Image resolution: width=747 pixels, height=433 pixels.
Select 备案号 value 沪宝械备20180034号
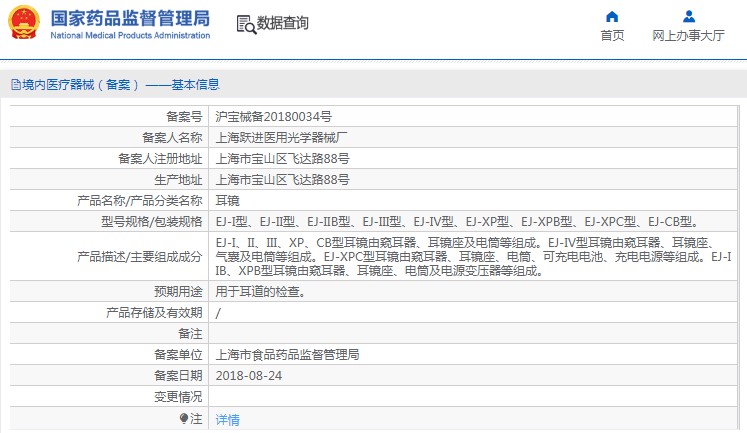pyautogui.click(x=273, y=117)
